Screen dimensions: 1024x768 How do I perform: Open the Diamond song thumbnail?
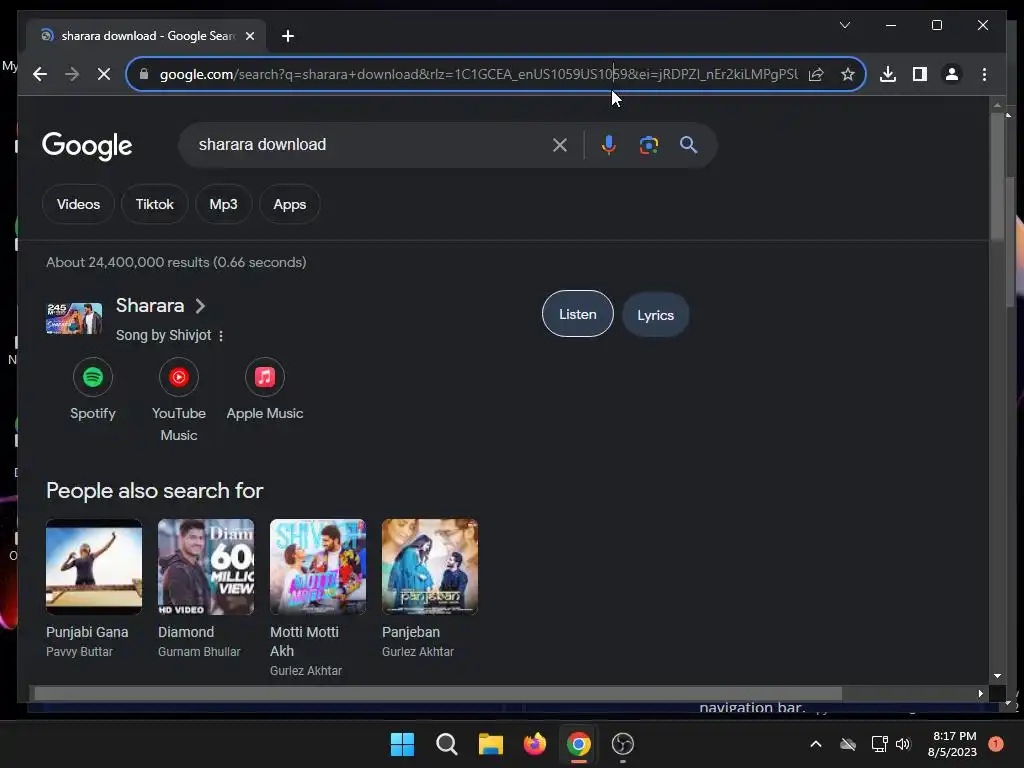click(x=206, y=567)
